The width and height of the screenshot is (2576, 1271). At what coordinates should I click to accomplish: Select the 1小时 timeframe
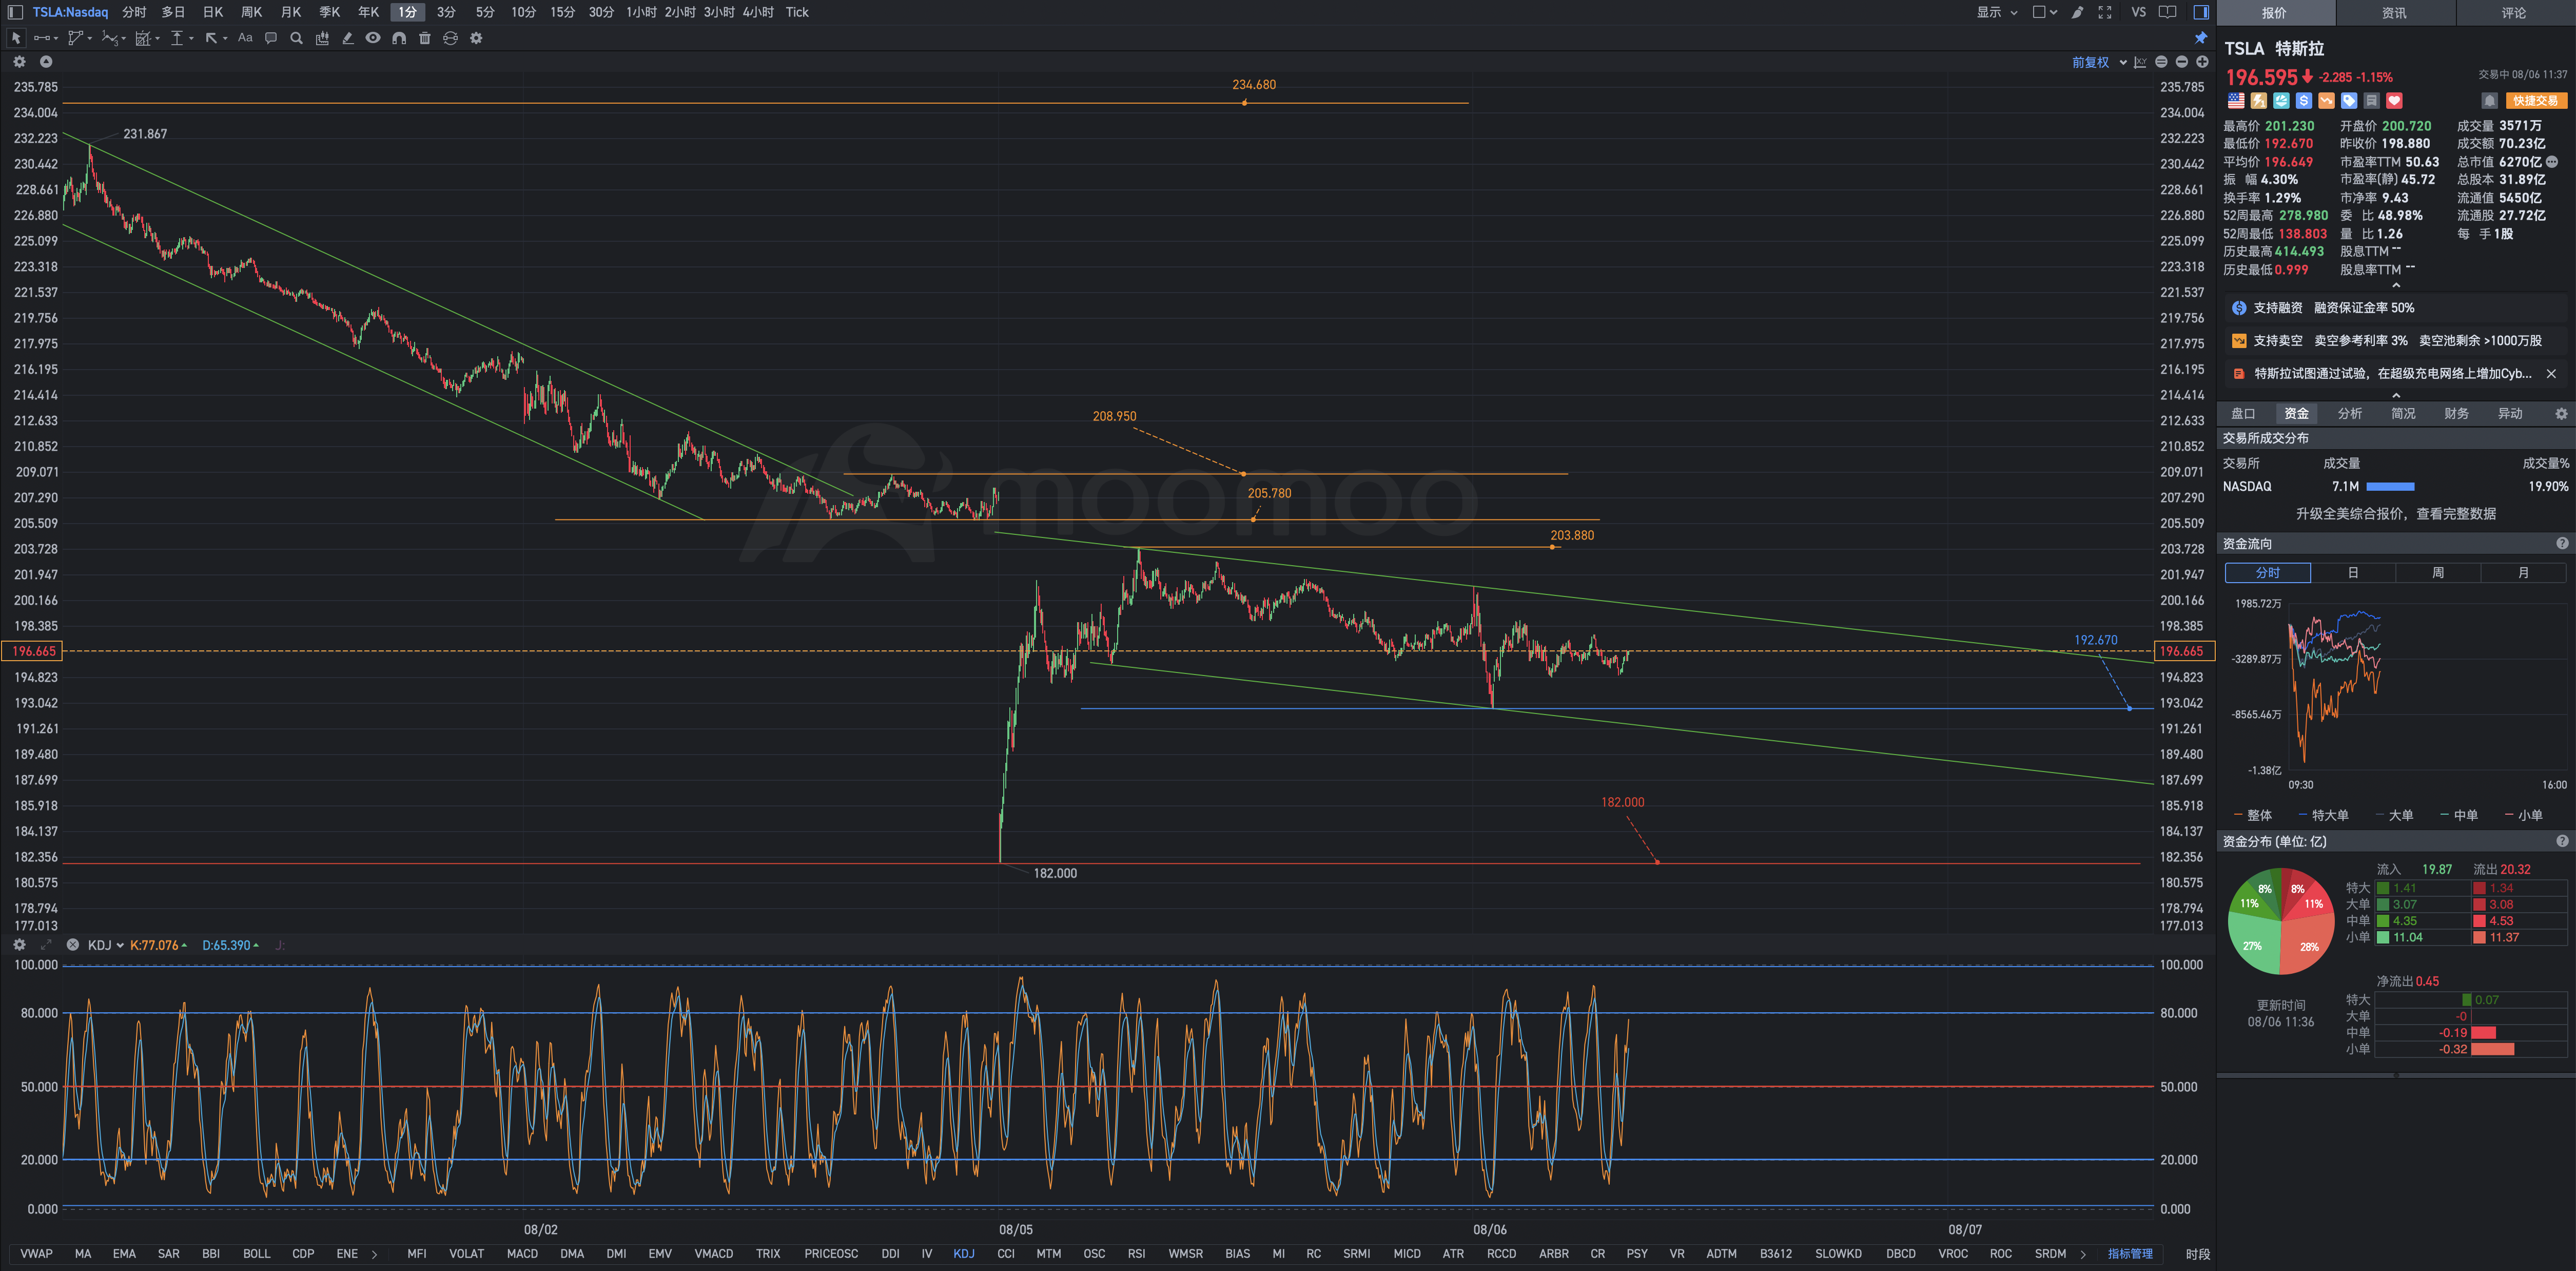point(642,12)
